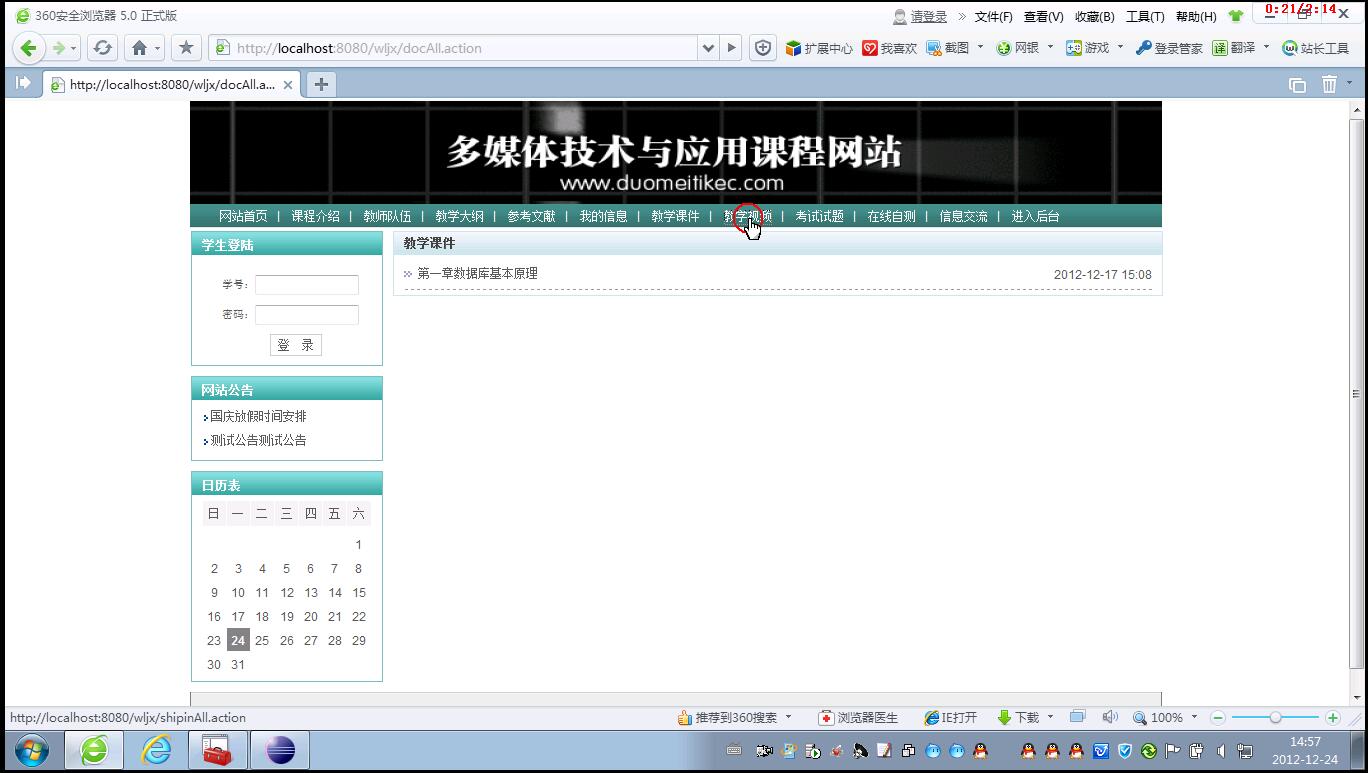Open the 游戏 games tool

pos(1088,48)
